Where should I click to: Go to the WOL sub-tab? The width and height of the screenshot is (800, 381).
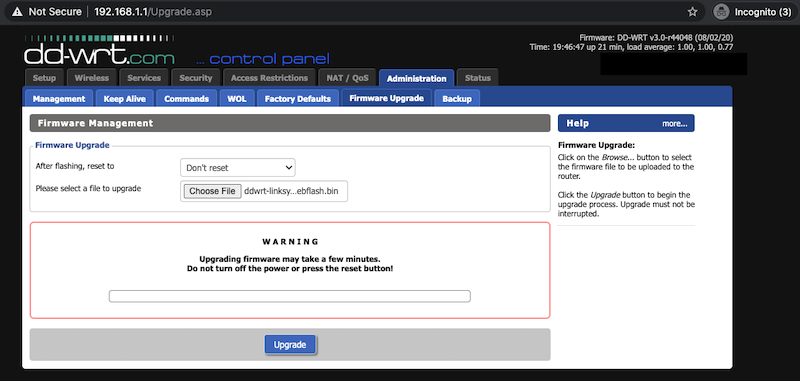237,98
